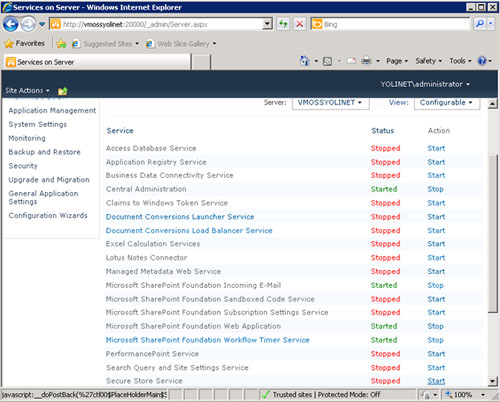Stop SharePoint Foundation Incoming E-Mail

(435, 285)
